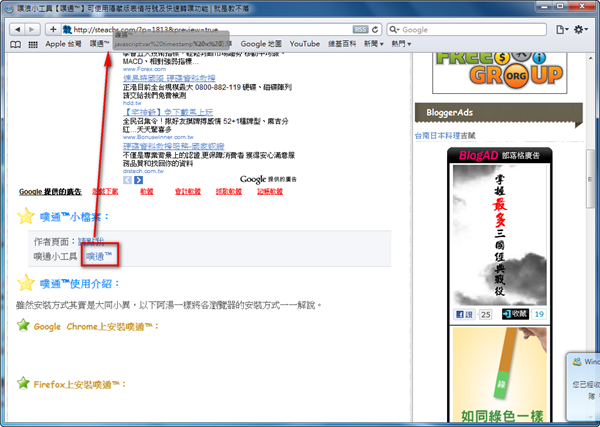The width and height of the screenshot is (600, 427).
Task: Open the red 軟體 ad link
Action: tap(147, 191)
